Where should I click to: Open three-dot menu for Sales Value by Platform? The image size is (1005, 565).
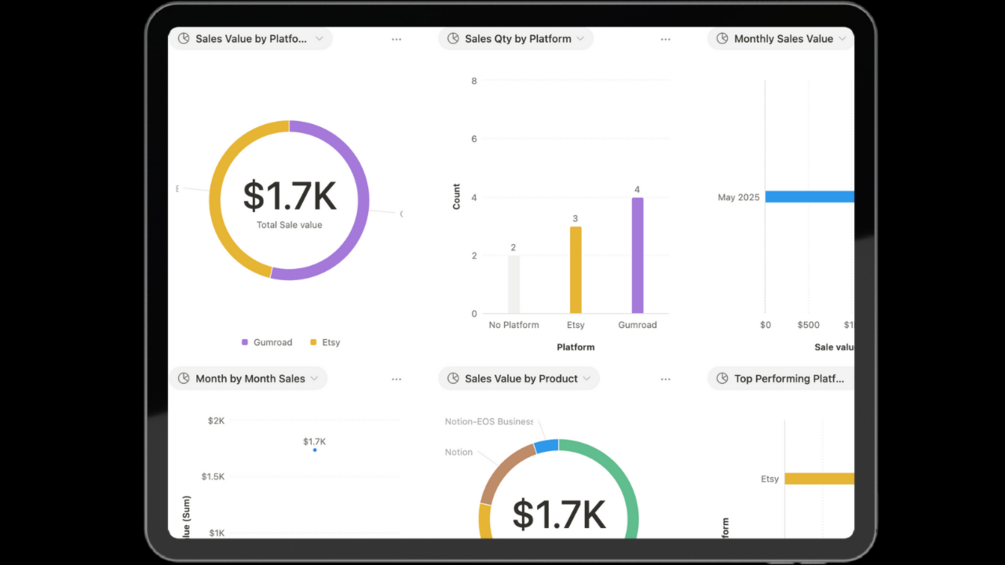click(x=396, y=40)
